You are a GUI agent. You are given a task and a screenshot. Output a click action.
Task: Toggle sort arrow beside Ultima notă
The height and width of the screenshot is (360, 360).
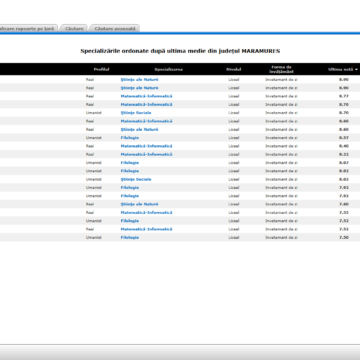[356, 69]
